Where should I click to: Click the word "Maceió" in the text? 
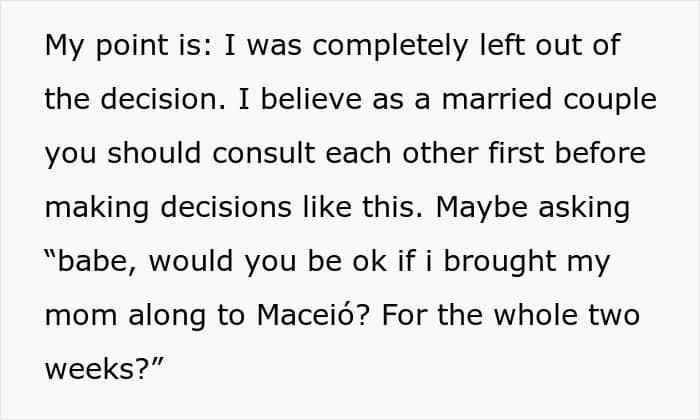click(307, 315)
